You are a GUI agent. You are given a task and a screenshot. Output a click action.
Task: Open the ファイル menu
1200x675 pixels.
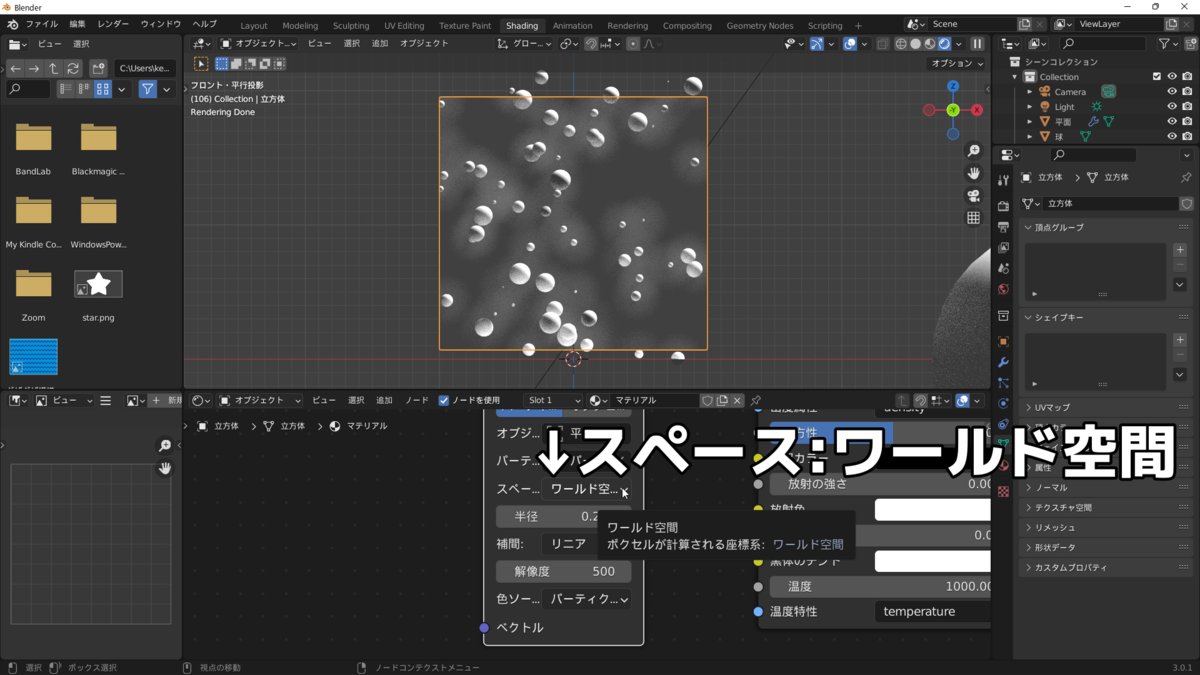pos(41,24)
